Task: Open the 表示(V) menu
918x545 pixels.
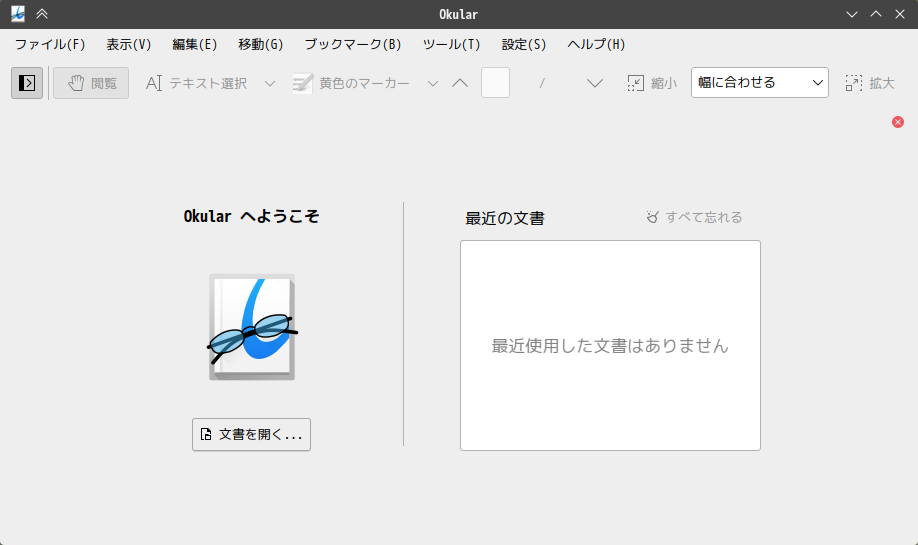Action: pos(129,44)
